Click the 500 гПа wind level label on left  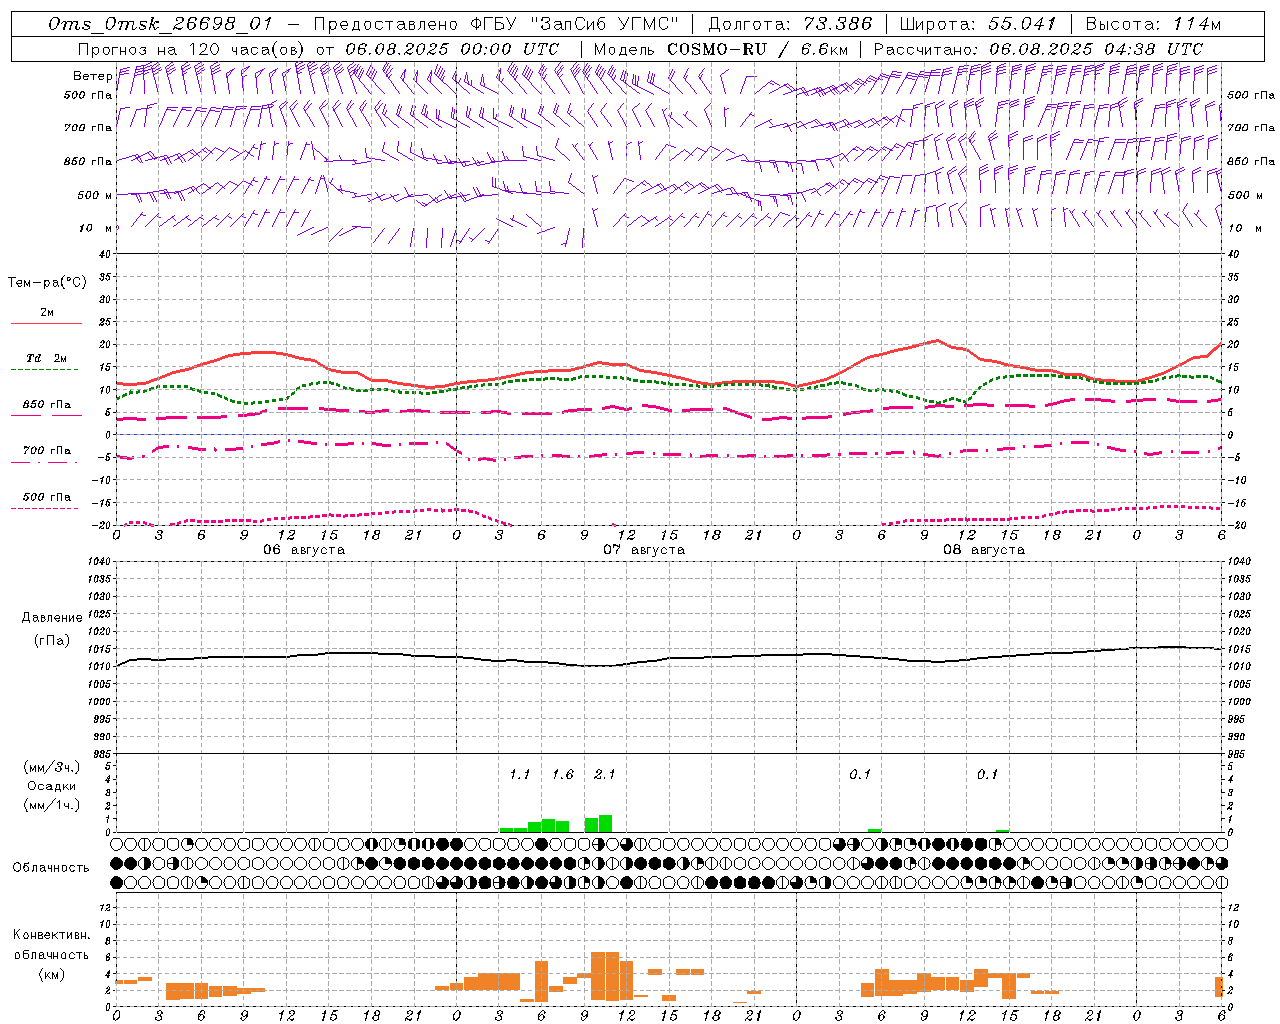point(88,95)
